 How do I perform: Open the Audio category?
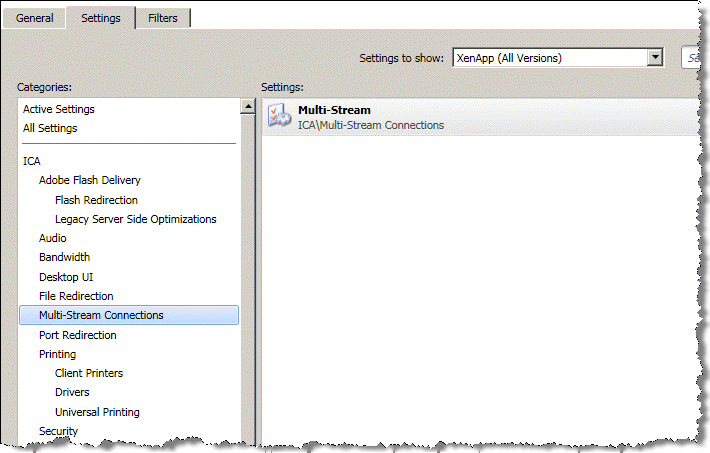pos(53,238)
